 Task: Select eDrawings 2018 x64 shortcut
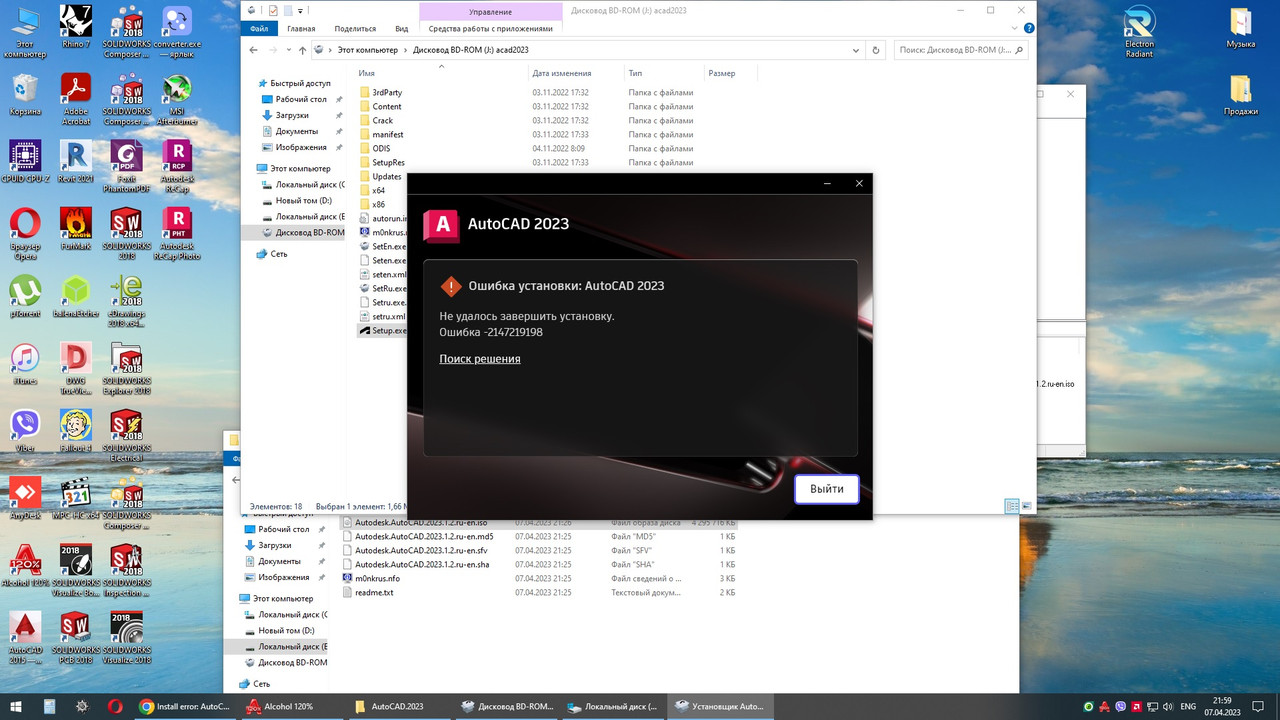click(x=126, y=300)
